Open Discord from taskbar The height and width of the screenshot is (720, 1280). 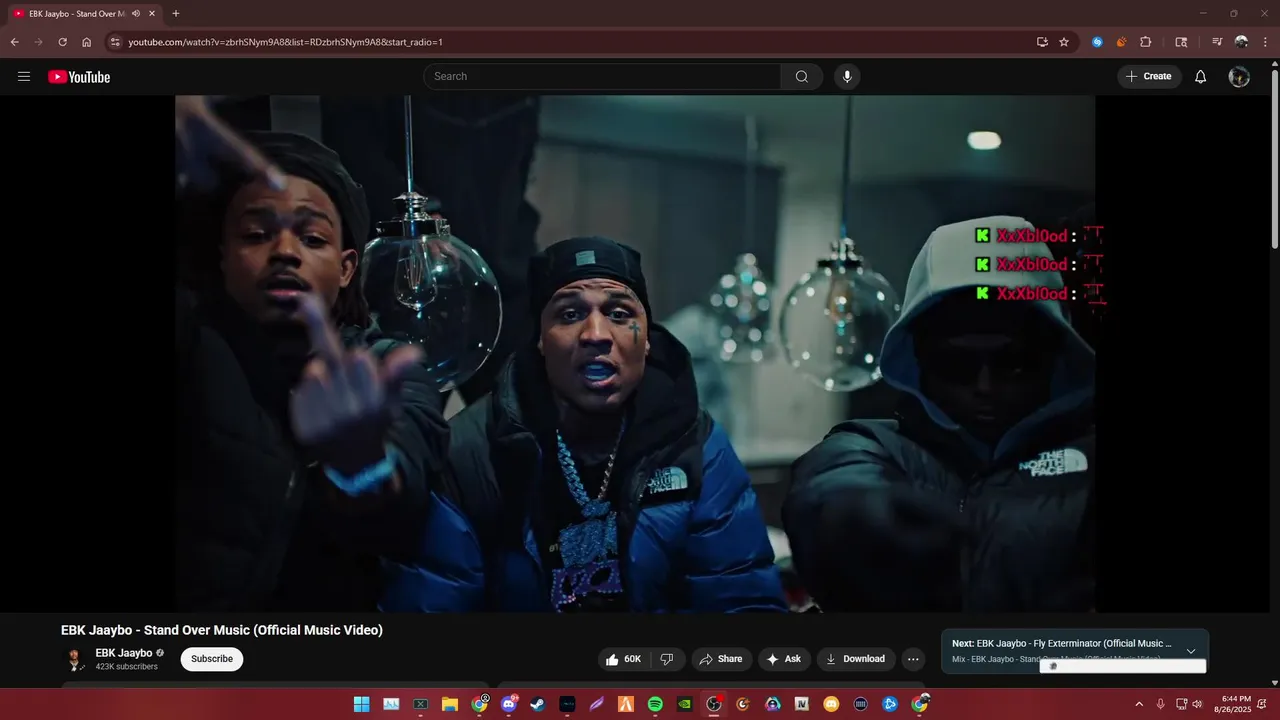509,704
